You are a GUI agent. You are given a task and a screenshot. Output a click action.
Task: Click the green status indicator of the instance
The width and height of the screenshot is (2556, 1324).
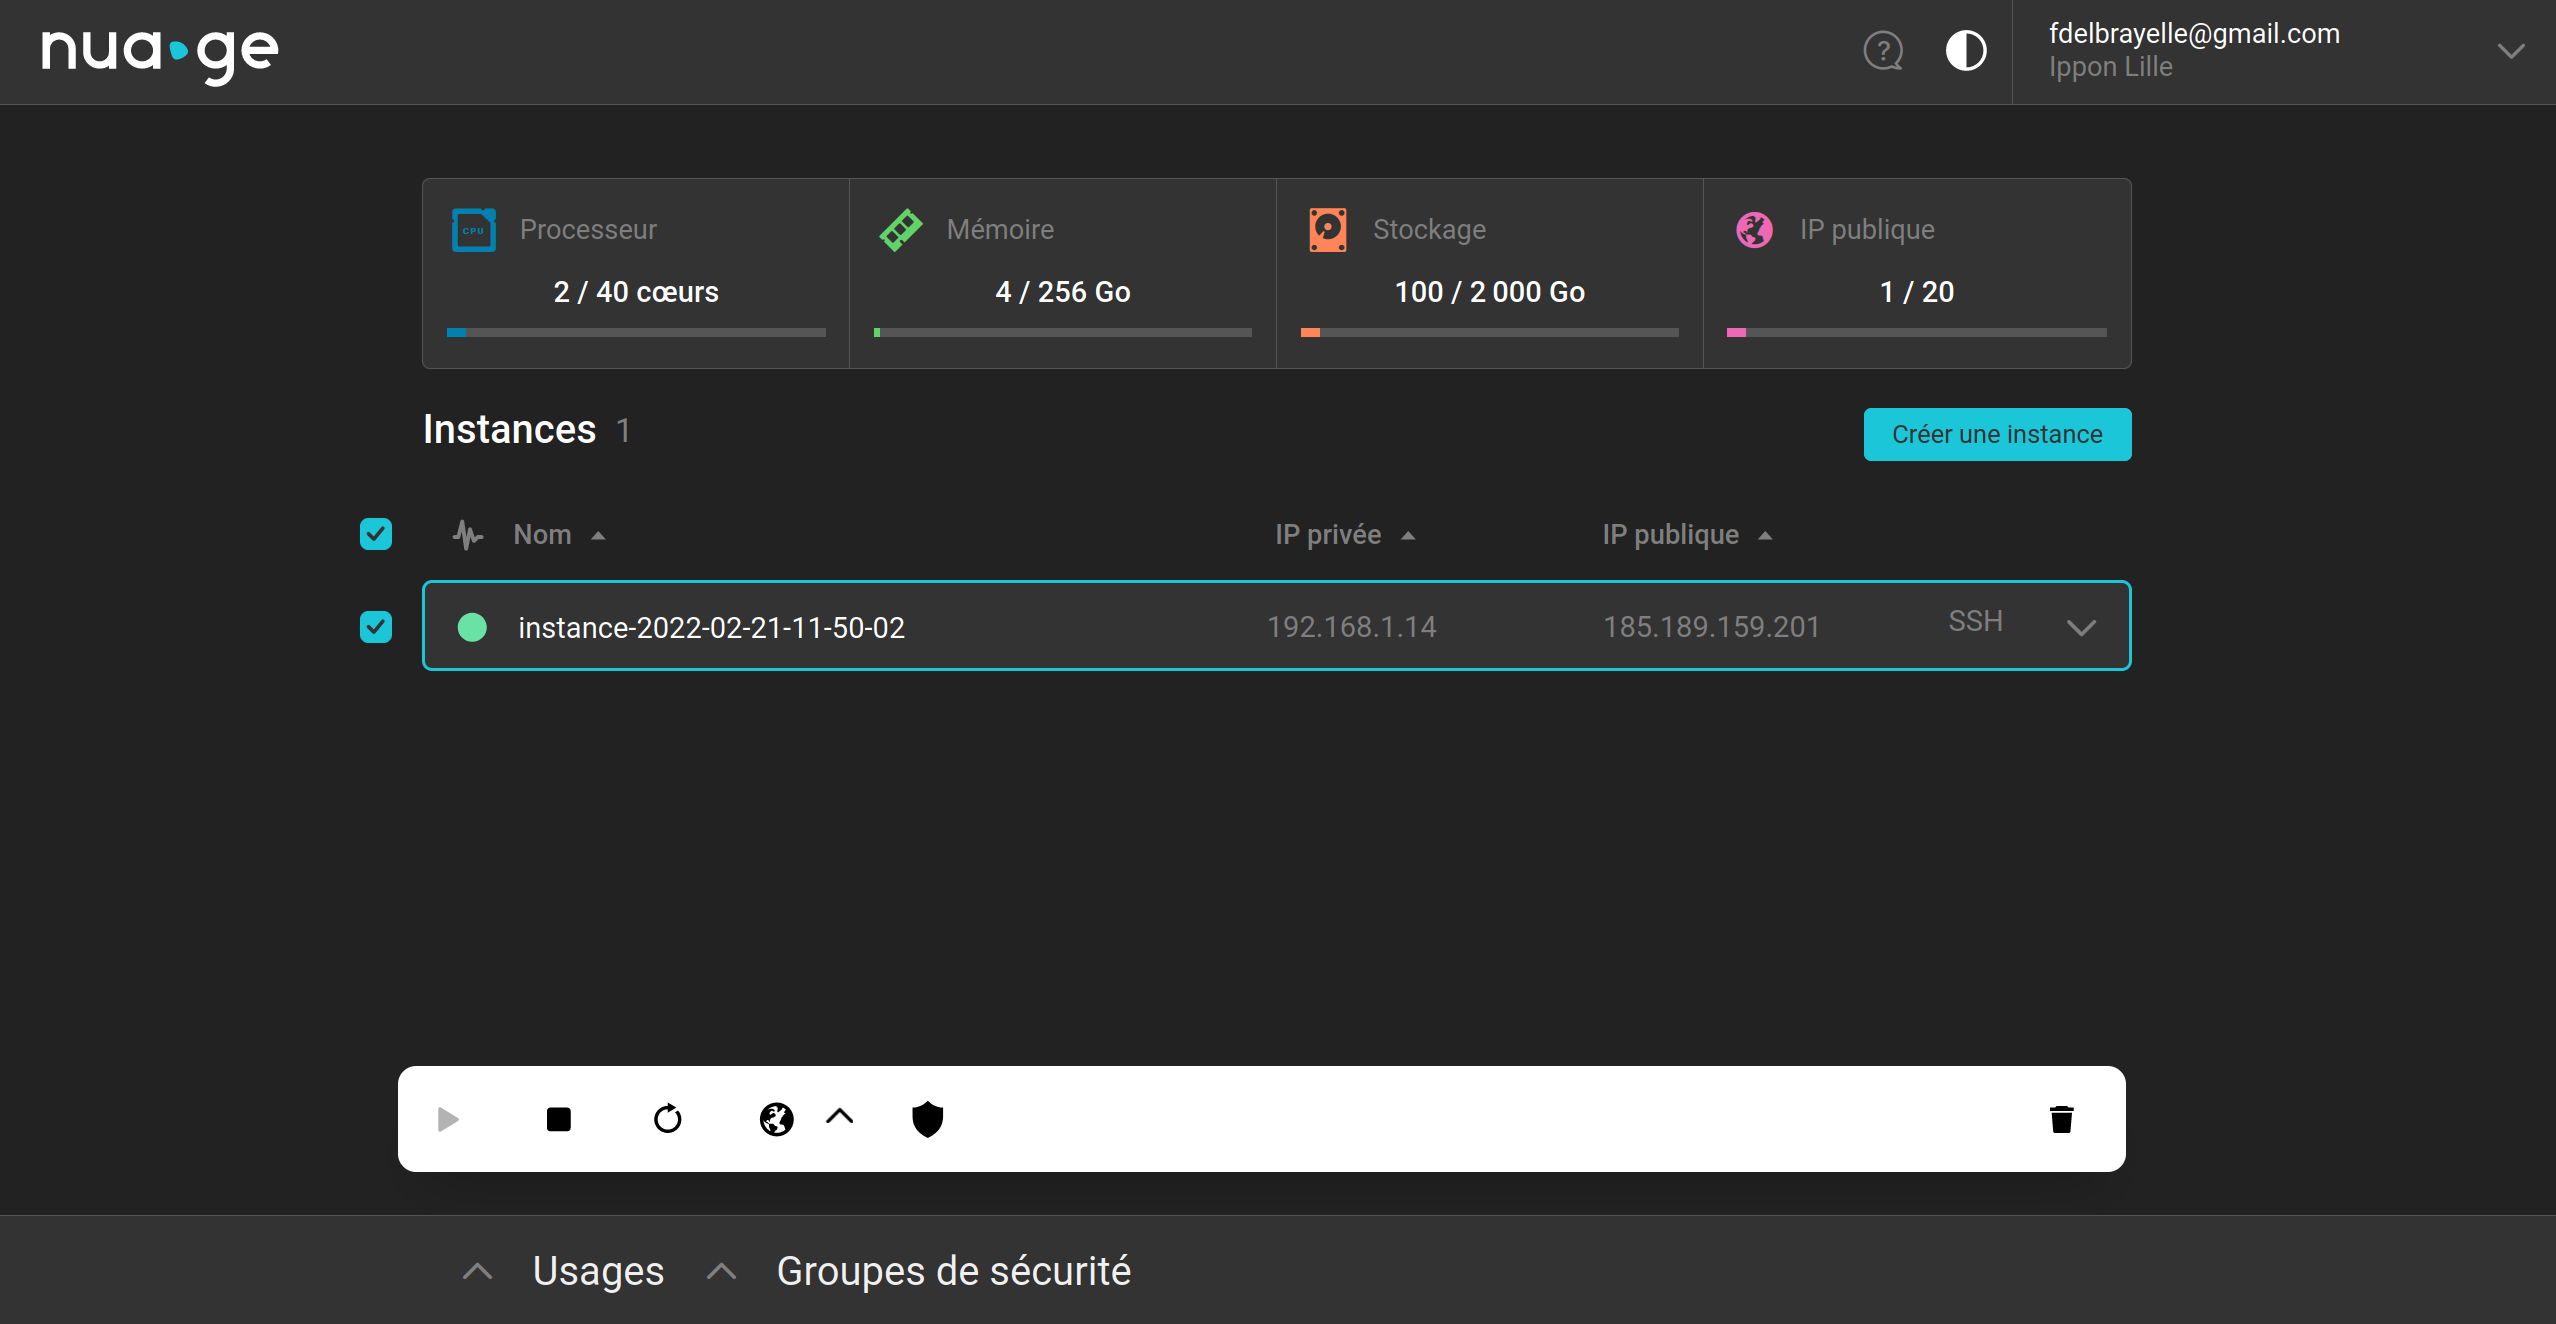tap(473, 627)
